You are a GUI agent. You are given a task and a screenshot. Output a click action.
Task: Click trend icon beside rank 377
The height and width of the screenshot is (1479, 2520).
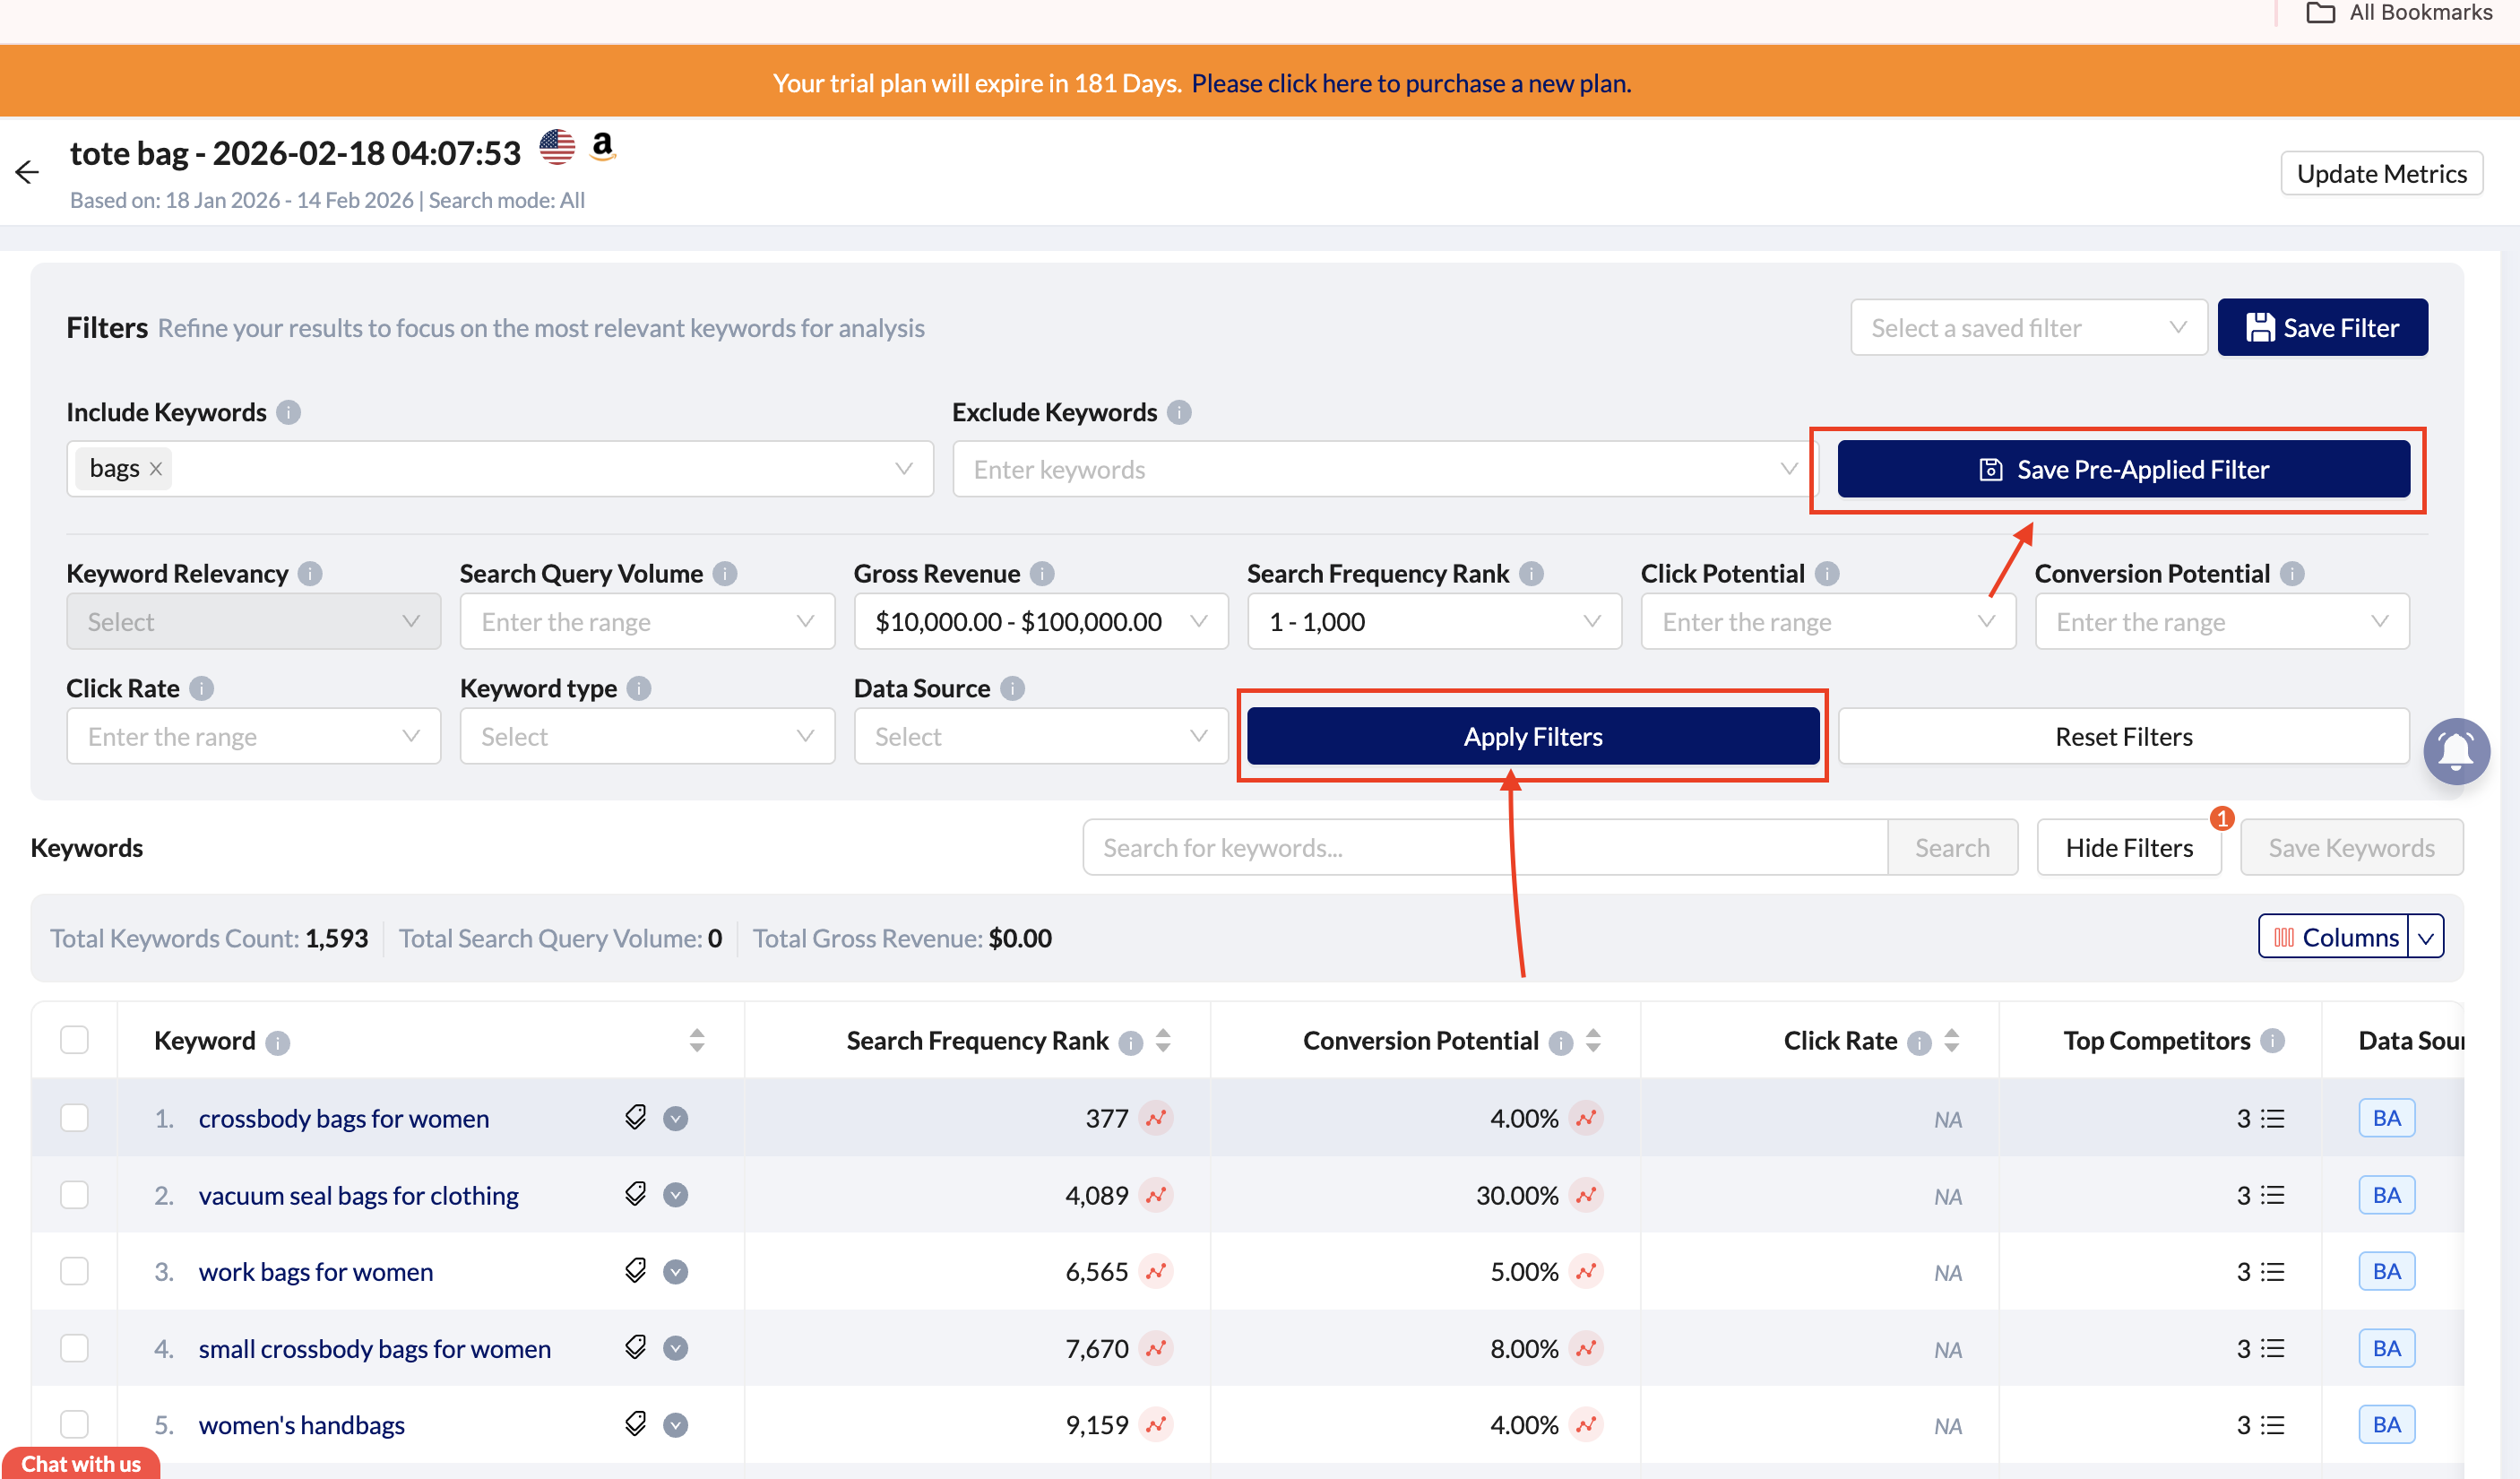click(1156, 1118)
